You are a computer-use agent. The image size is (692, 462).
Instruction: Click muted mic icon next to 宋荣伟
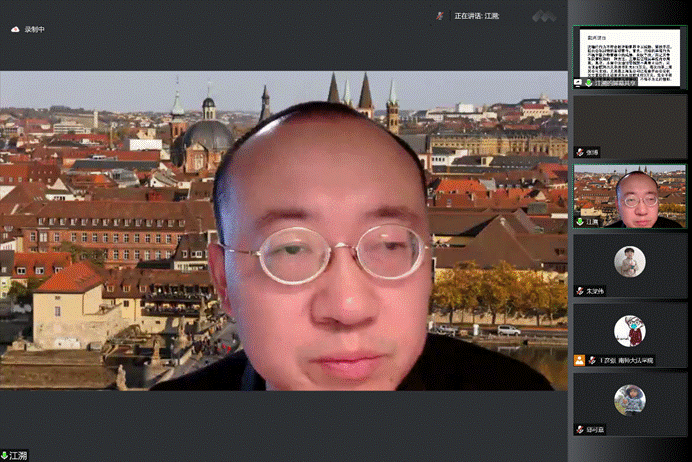pyautogui.click(x=580, y=290)
